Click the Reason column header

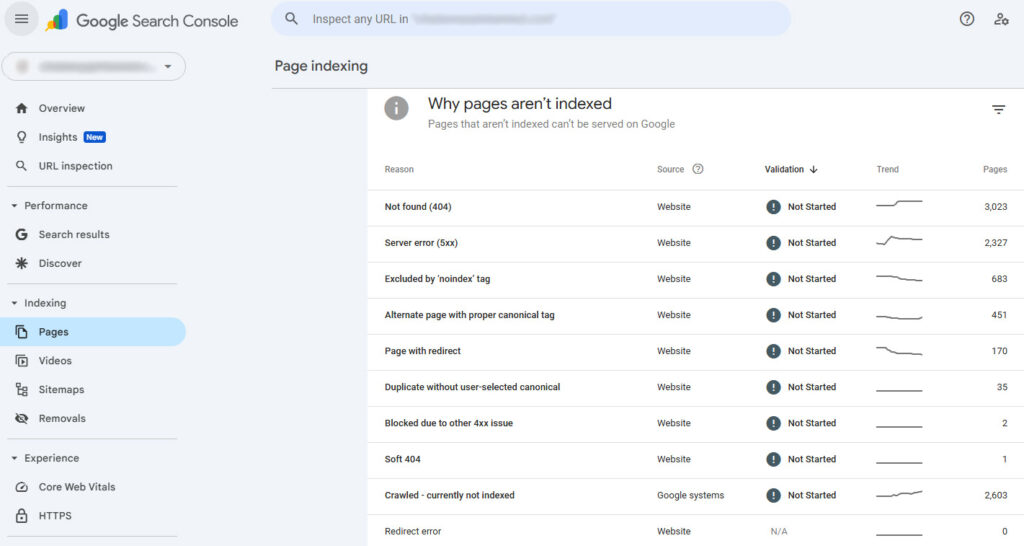(x=399, y=169)
